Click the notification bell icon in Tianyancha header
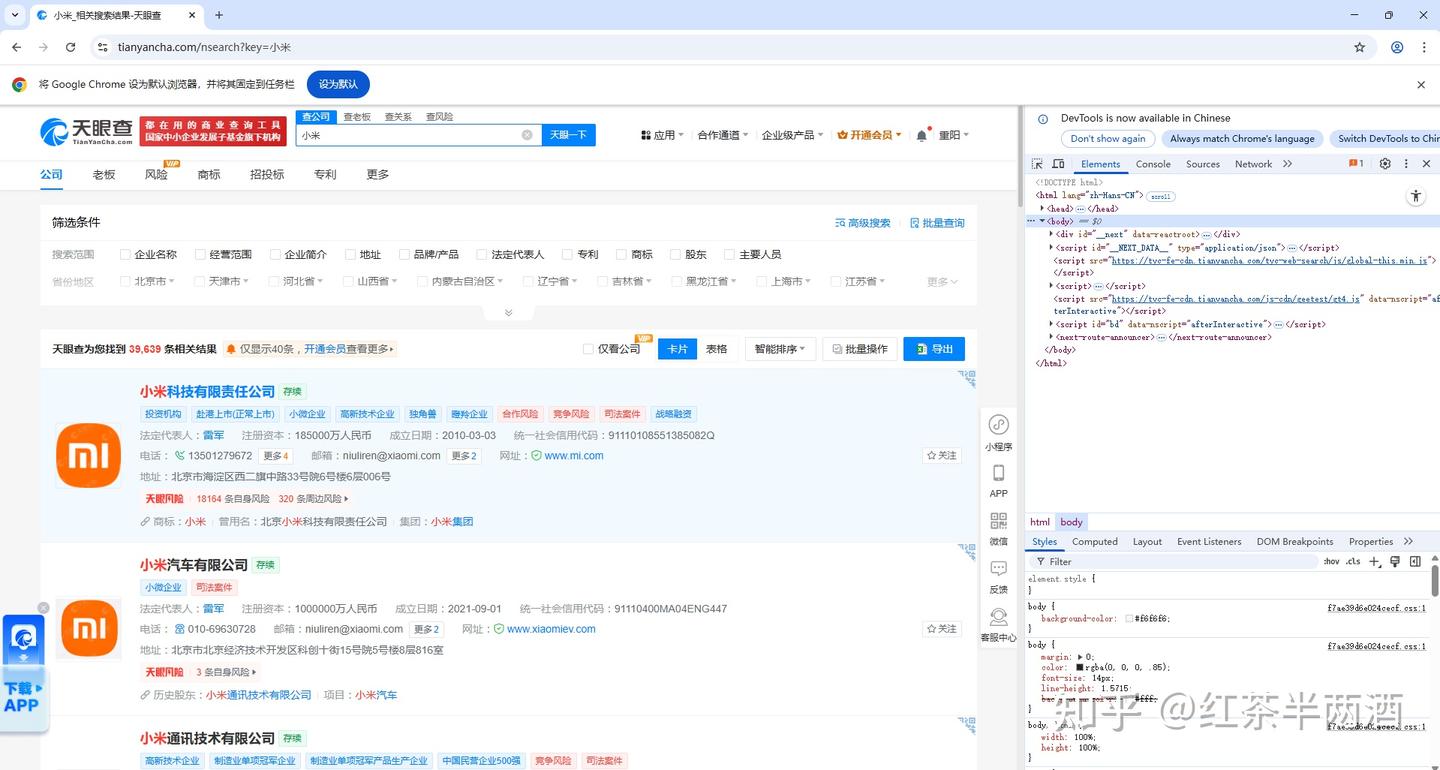 [922, 135]
